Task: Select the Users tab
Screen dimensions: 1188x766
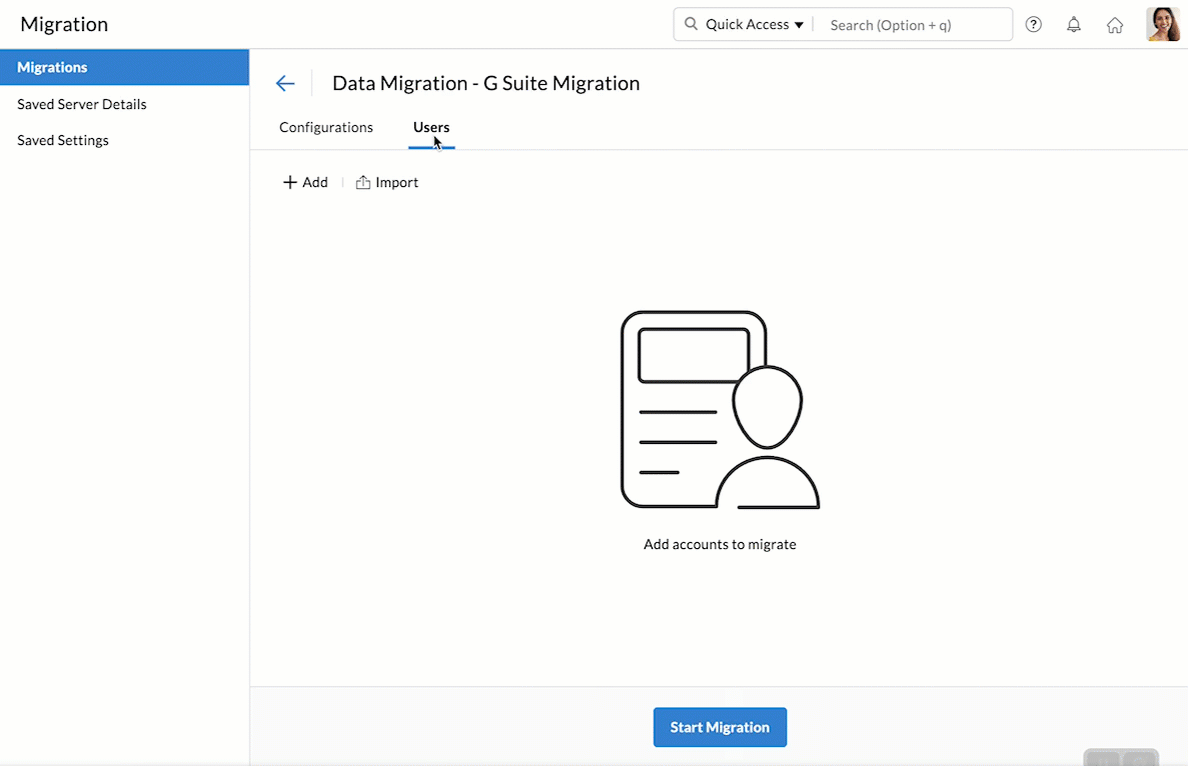Action: [x=431, y=127]
